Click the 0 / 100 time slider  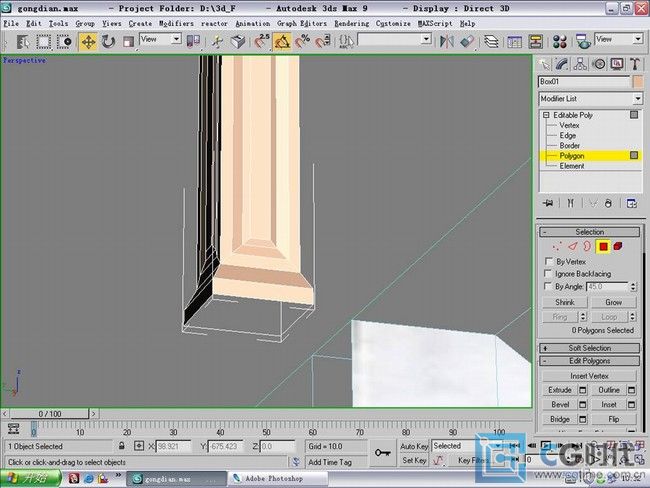tap(49, 414)
